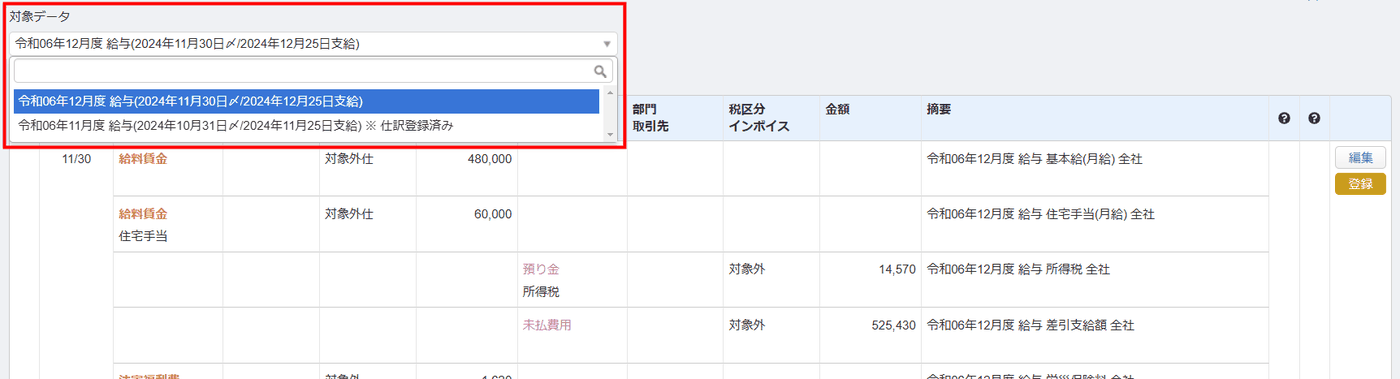Click 対象外 in the 預り金 row

(747, 269)
